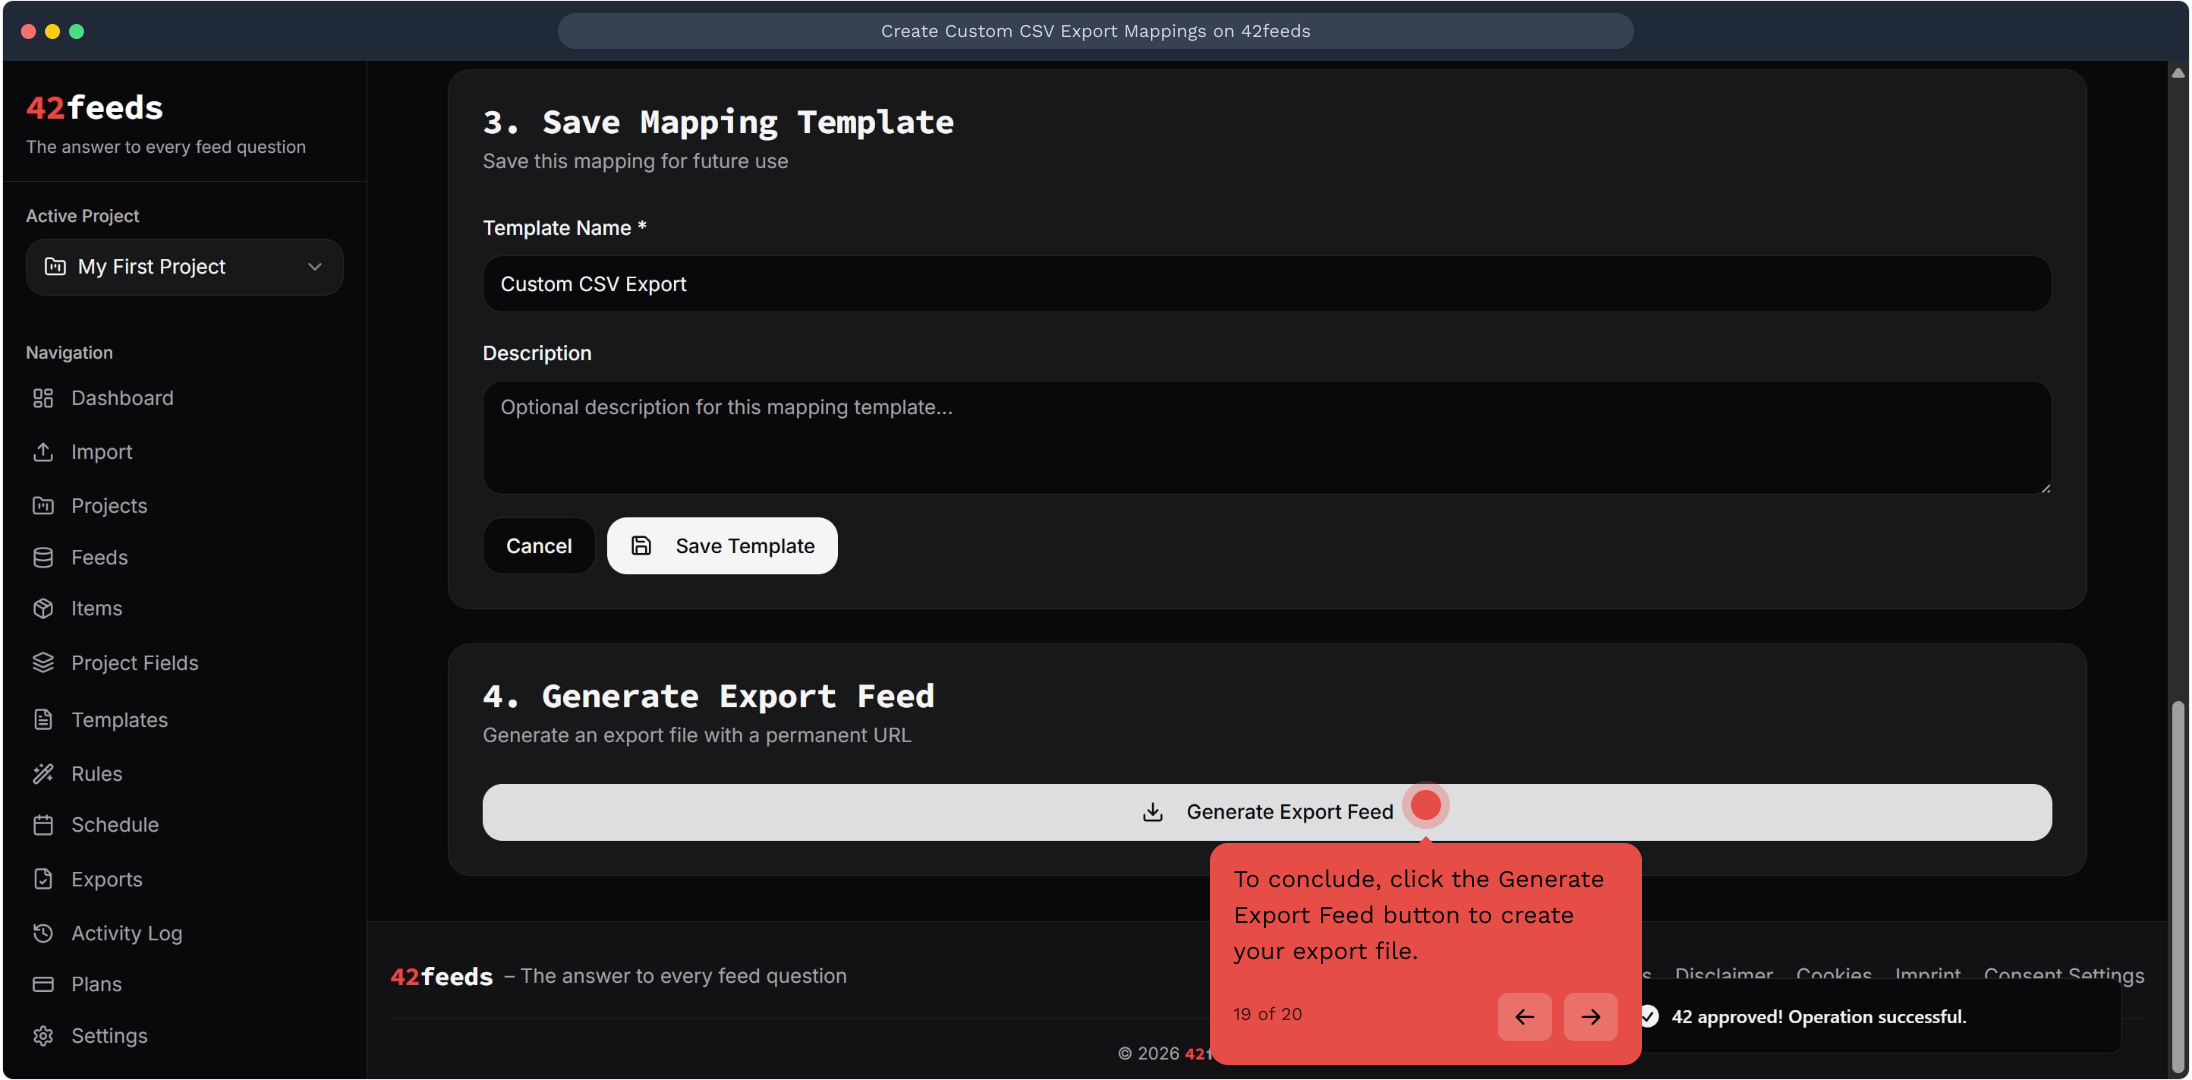This screenshot has height=1080, width=2192.
Task: Open the Templates navigation item
Action: (119, 720)
